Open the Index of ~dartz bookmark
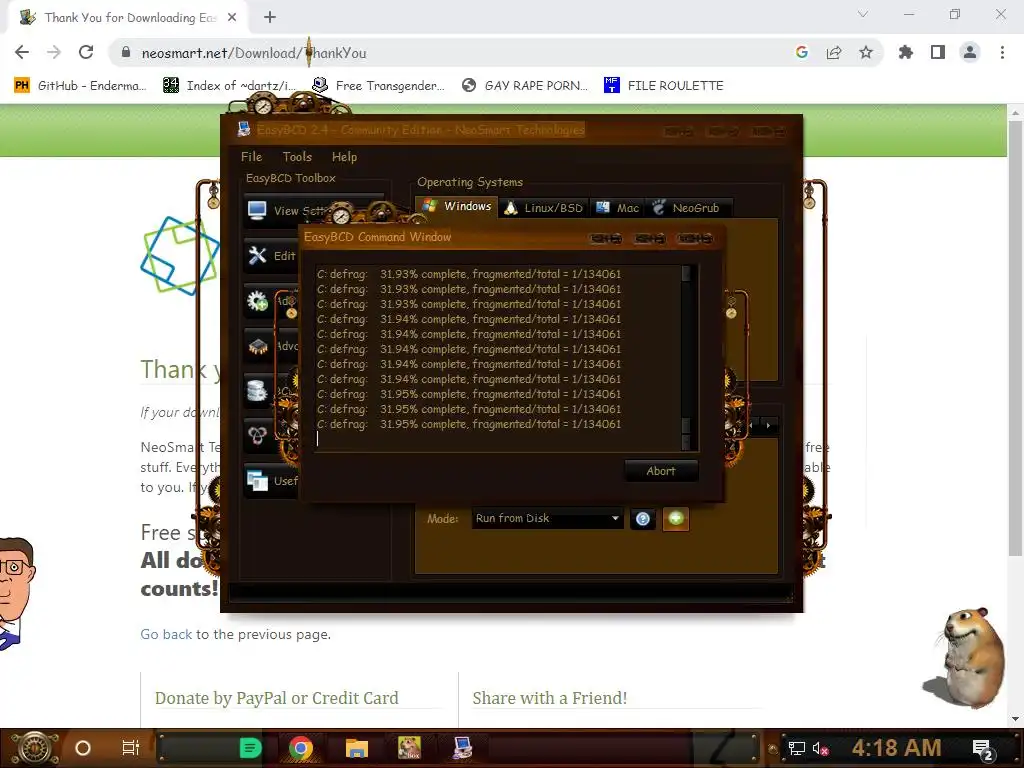1024x768 pixels. [229, 86]
